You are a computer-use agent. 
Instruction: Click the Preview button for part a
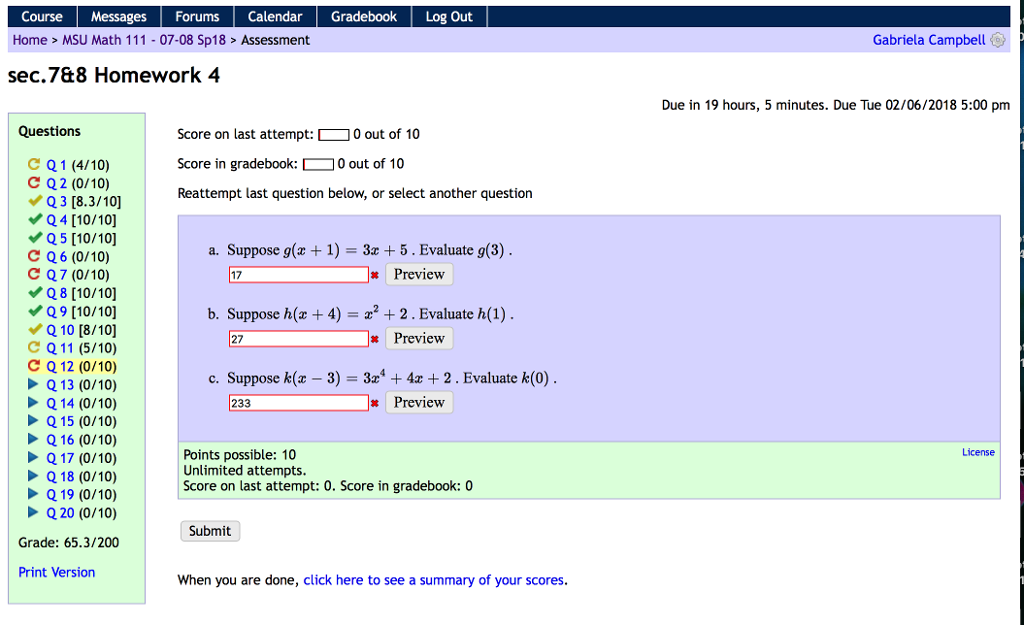(x=419, y=274)
